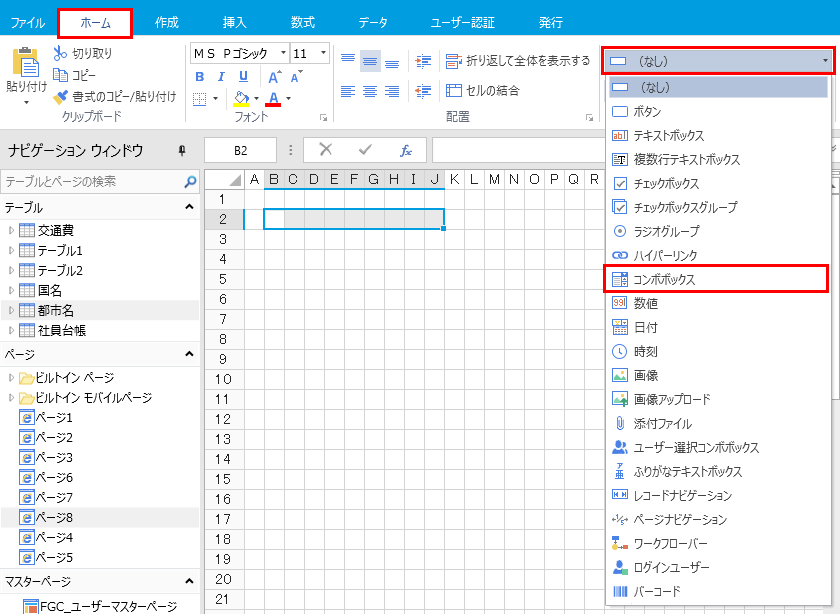Click the search magnifier in navigation pane

[x=190, y=182]
